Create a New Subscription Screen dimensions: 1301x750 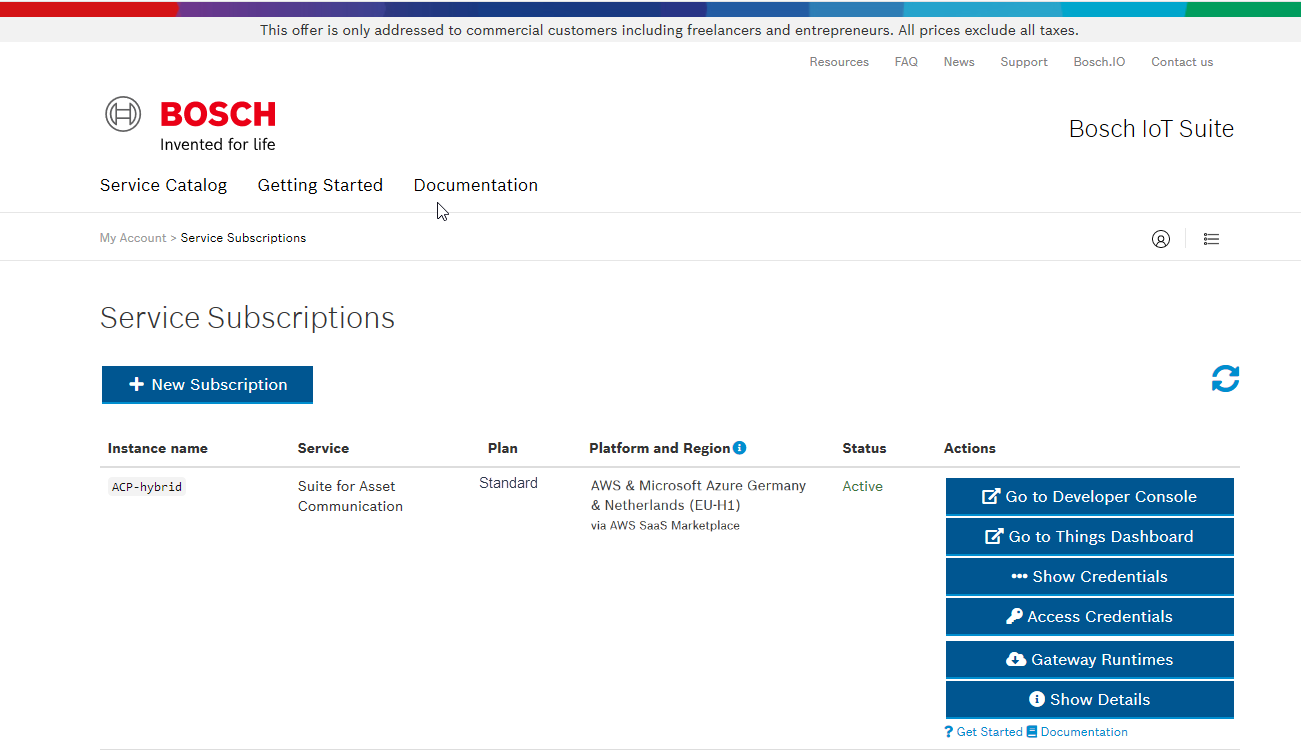[207, 385]
